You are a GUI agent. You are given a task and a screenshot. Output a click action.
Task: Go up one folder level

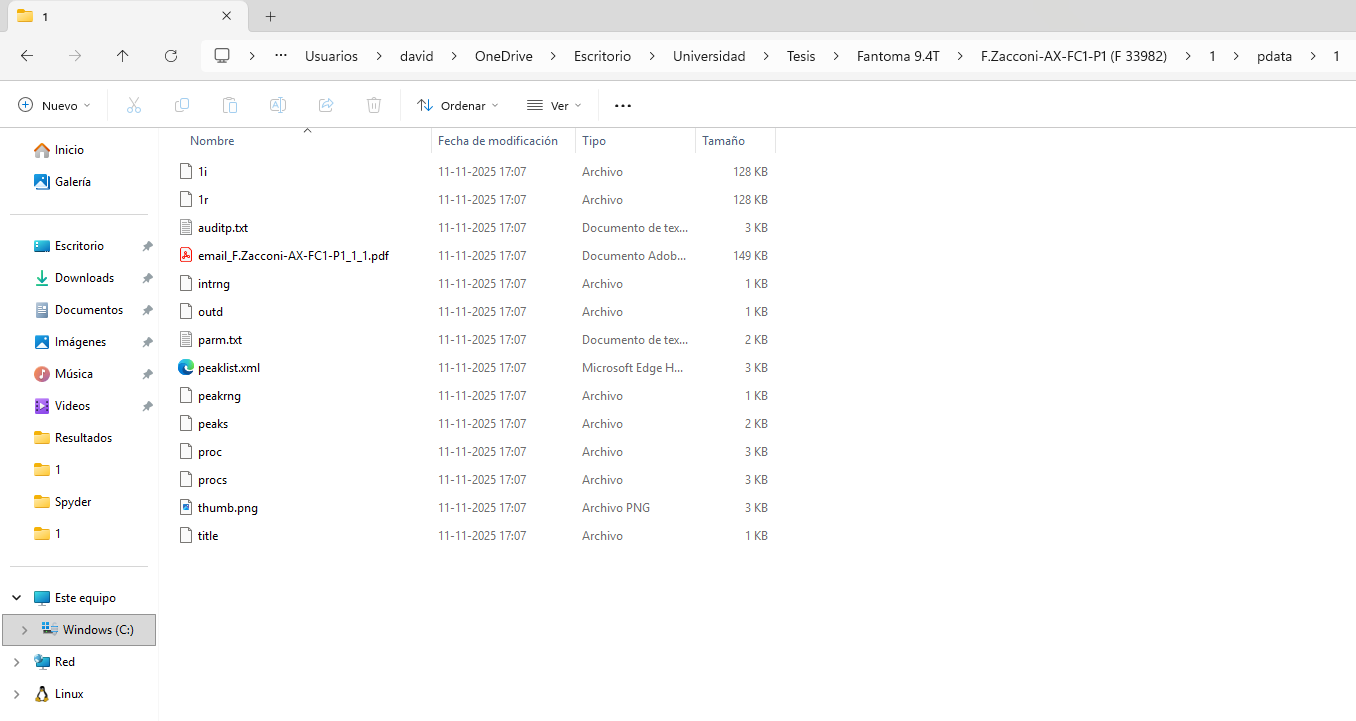point(123,56)
